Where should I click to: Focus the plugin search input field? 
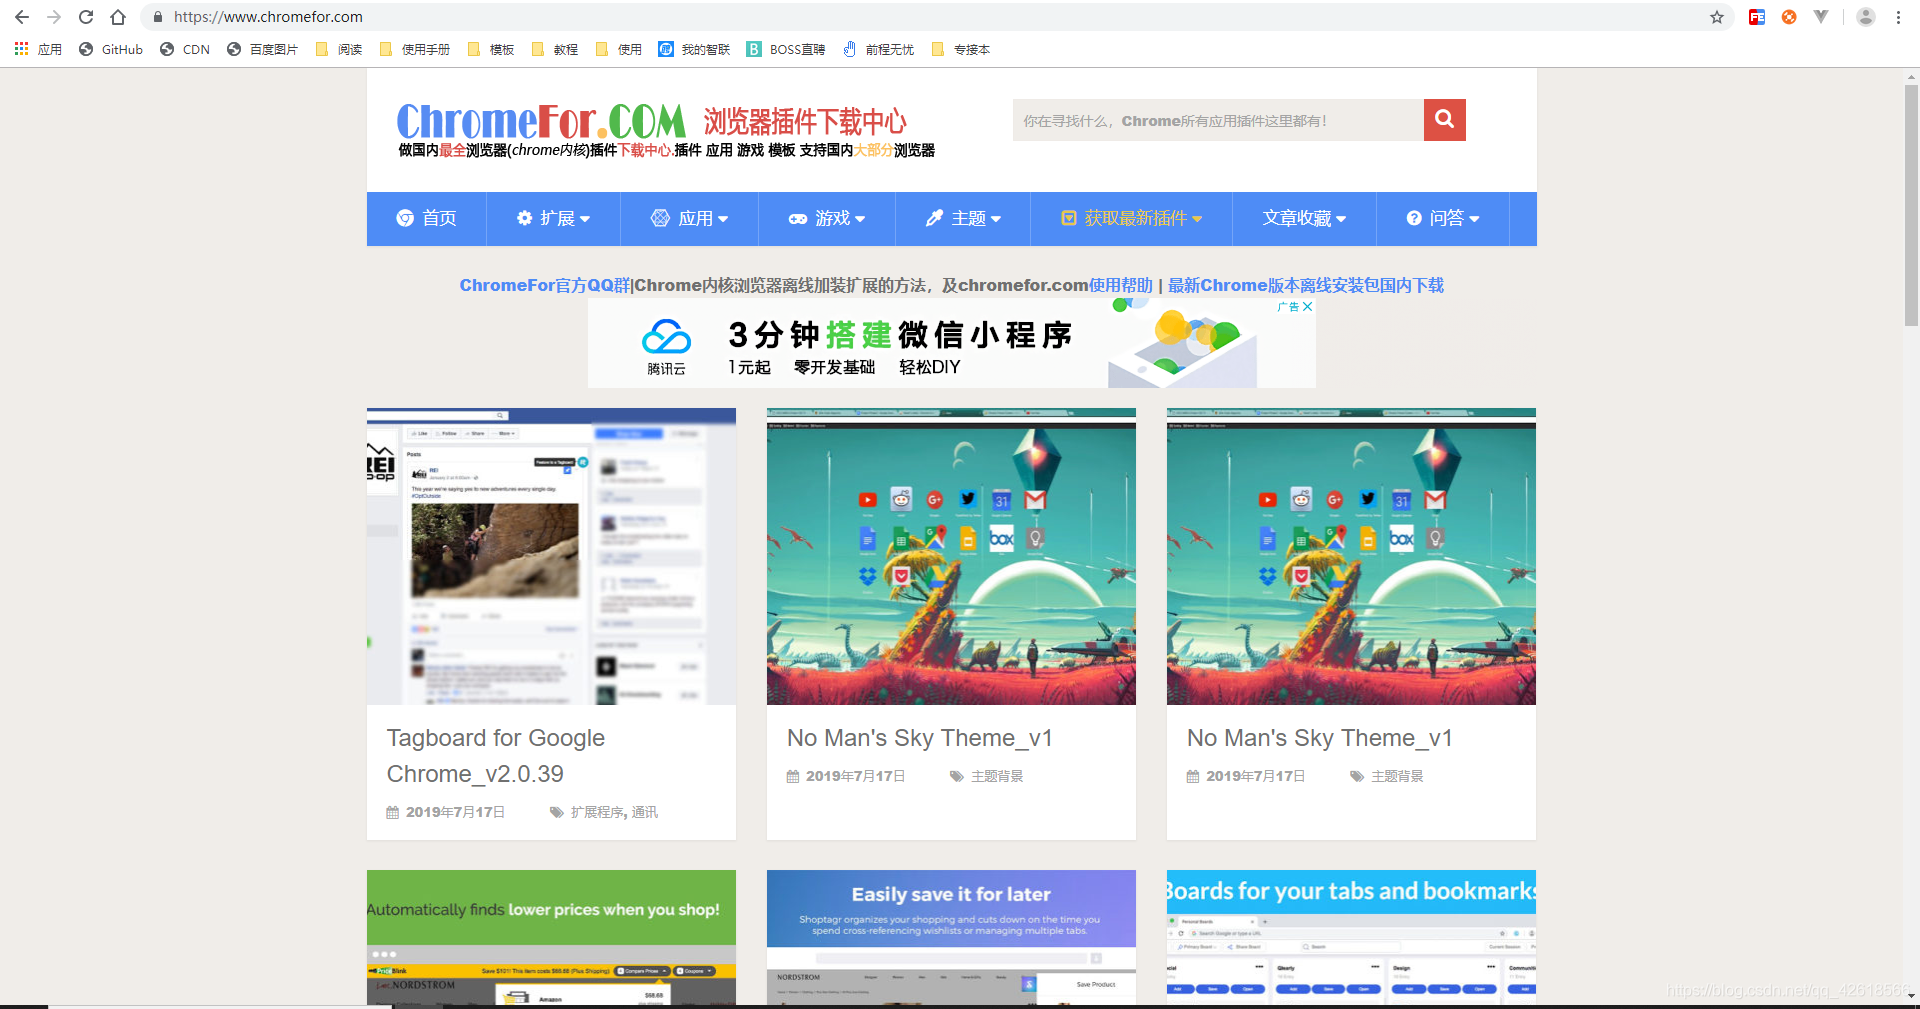(x=1218, y=120)
